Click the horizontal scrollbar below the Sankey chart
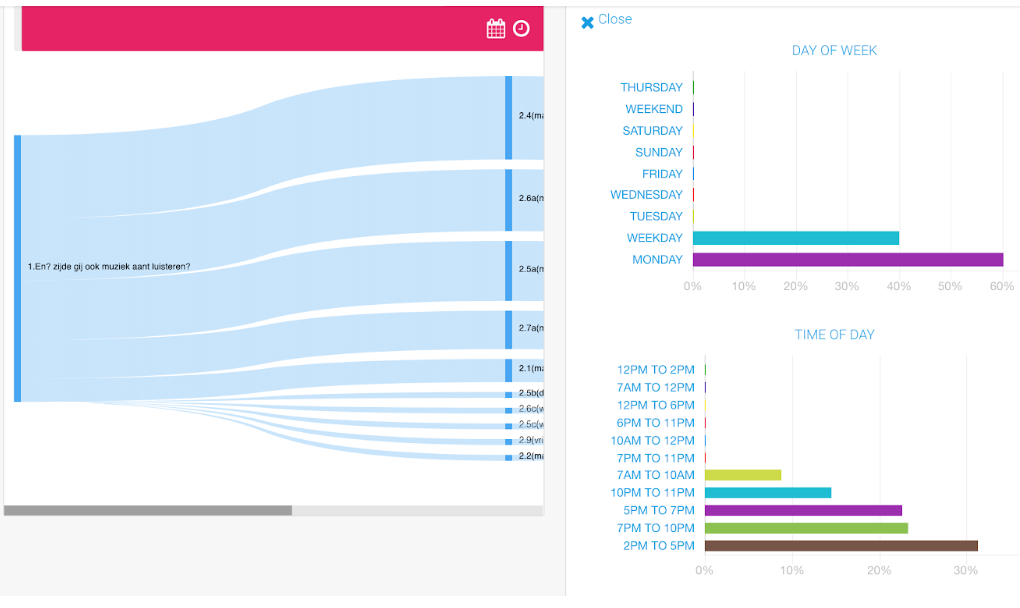Screen dimensions: 1020x608 (148, 511)
